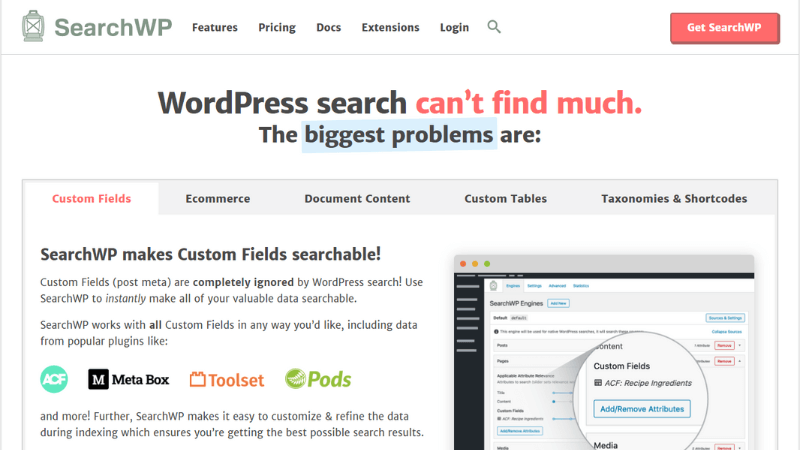Click the Get SearchWP button
The width and height of the screenshot is (800, 450).
pyautogui.click(x=724, y=28)
